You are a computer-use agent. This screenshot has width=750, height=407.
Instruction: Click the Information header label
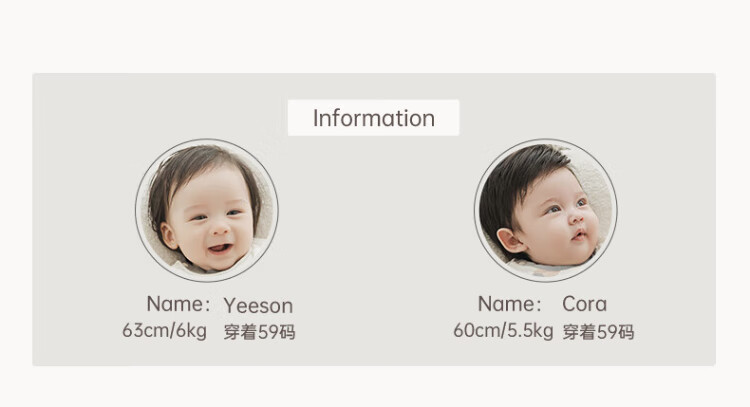pyautogui.click(x=373, y=118)
